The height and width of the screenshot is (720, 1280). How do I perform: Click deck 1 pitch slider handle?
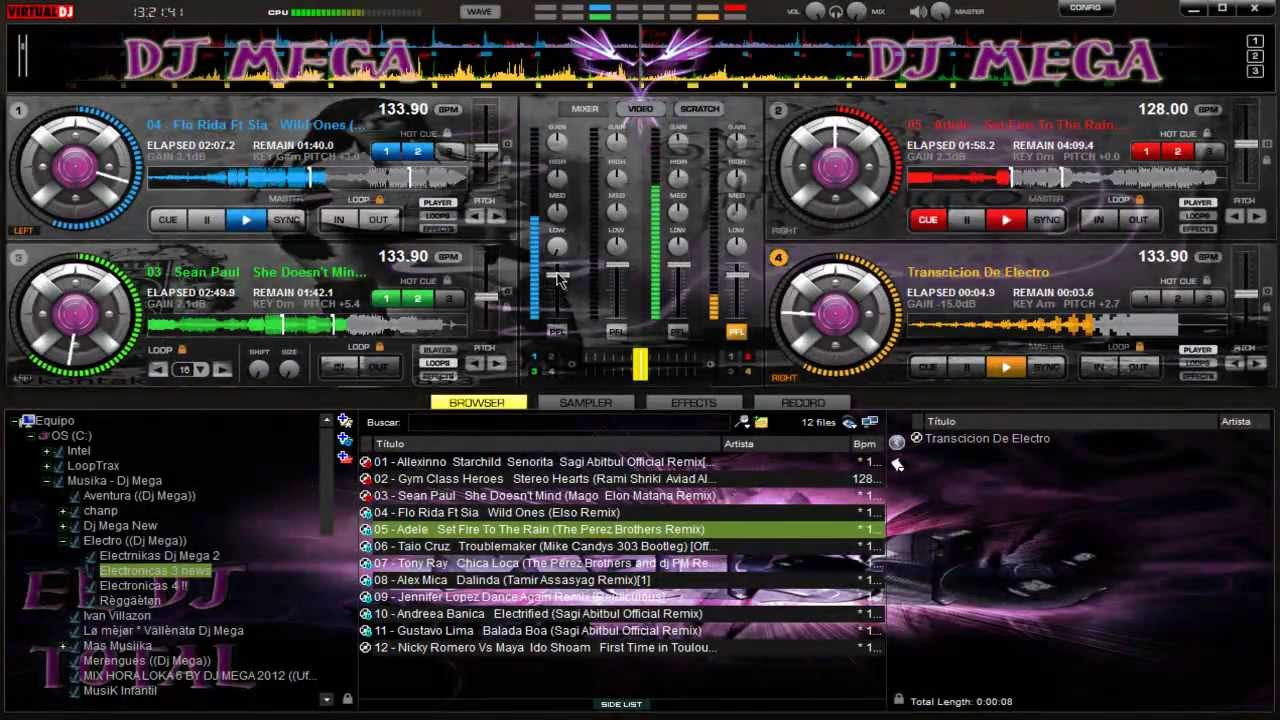point(487,148)
